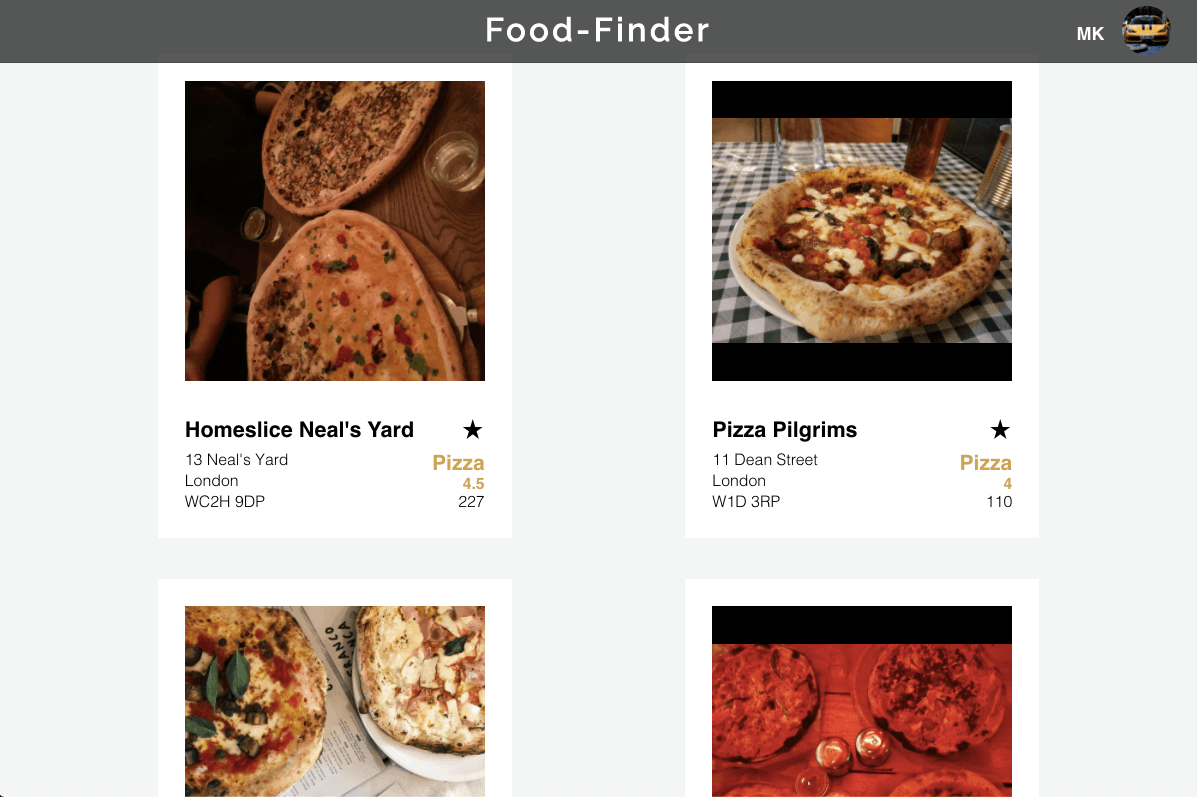Click the 13 Neal's Yard address line
The image size is (1197, 797).
[x=236, y=460]
